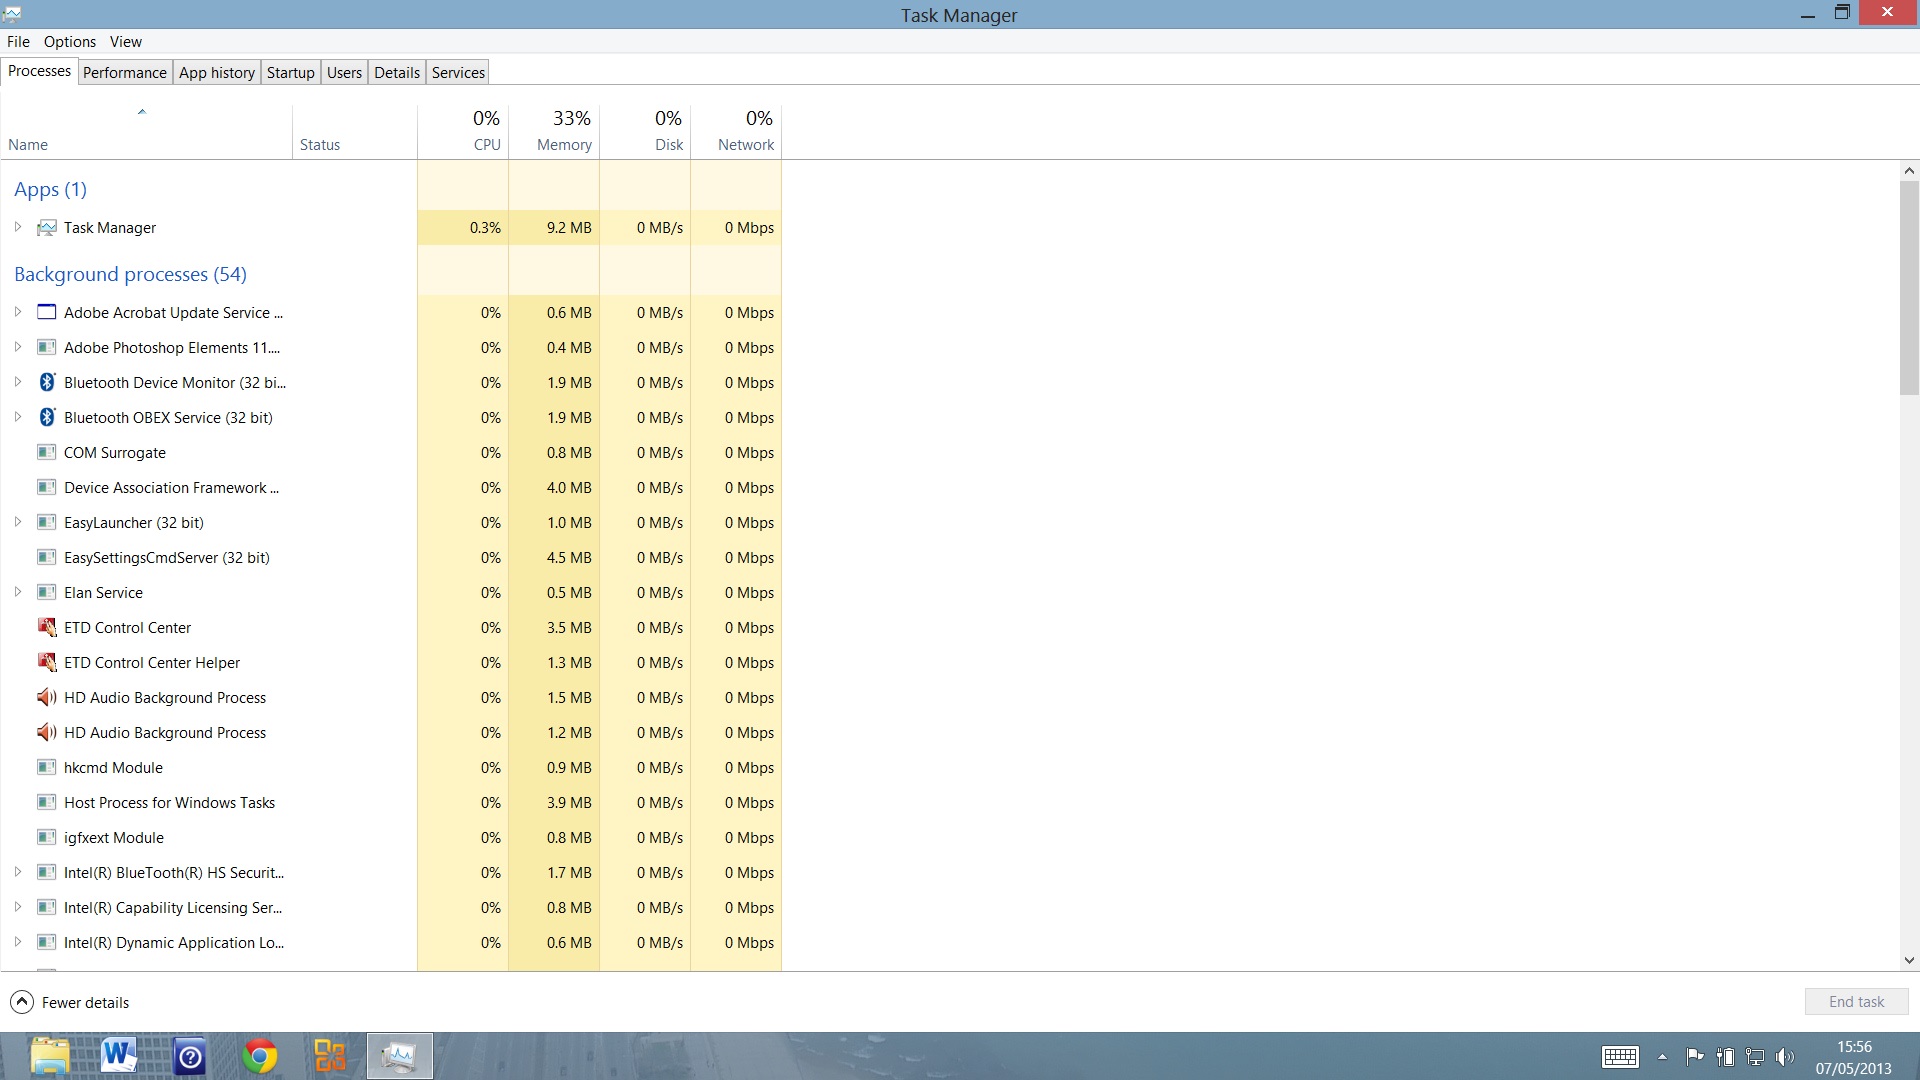Viewport: 1920px width, 1080px height.
Task: Expand EasyLauncher (32 bit) row
Action: click(x=18, y=522)
